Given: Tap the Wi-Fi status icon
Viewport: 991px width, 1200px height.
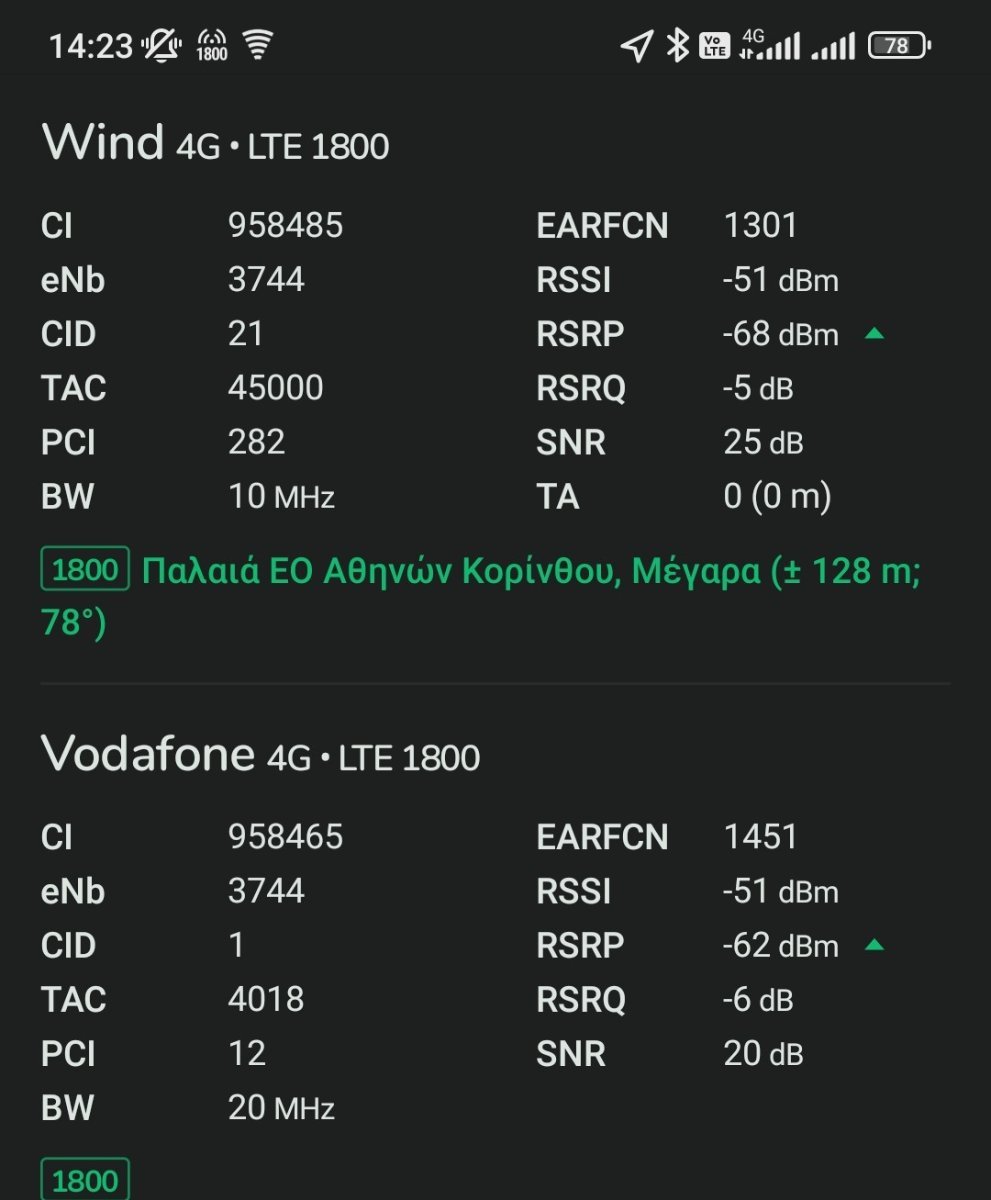Looking at the screenshot, I should [259, 45].
